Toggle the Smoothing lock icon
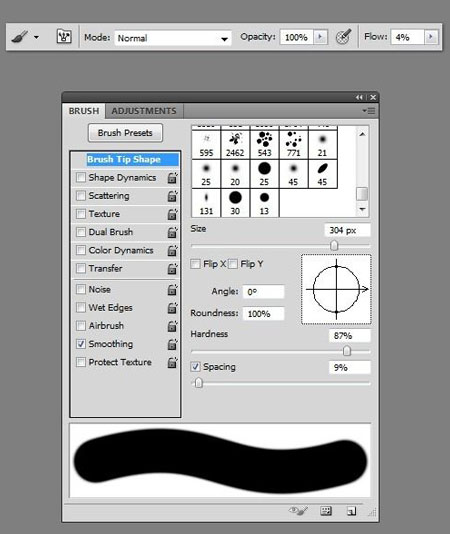Image resolution: width=450 pixels, height=534 pixels. tap(173, 344)
